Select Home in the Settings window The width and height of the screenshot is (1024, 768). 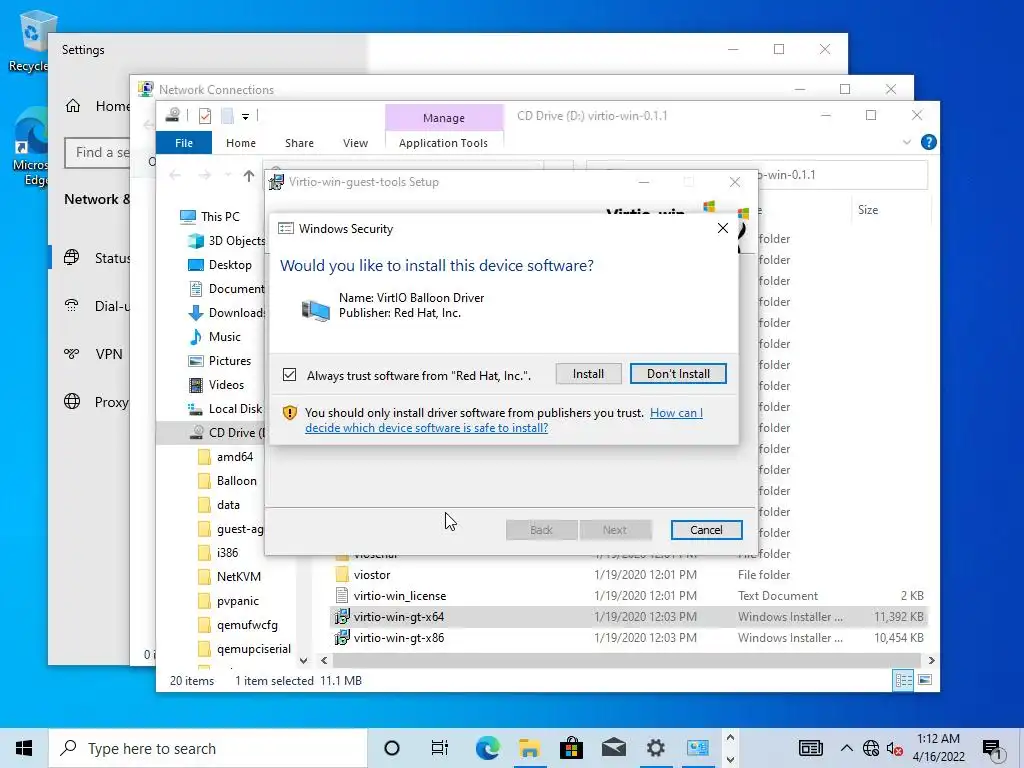point(97,106)
